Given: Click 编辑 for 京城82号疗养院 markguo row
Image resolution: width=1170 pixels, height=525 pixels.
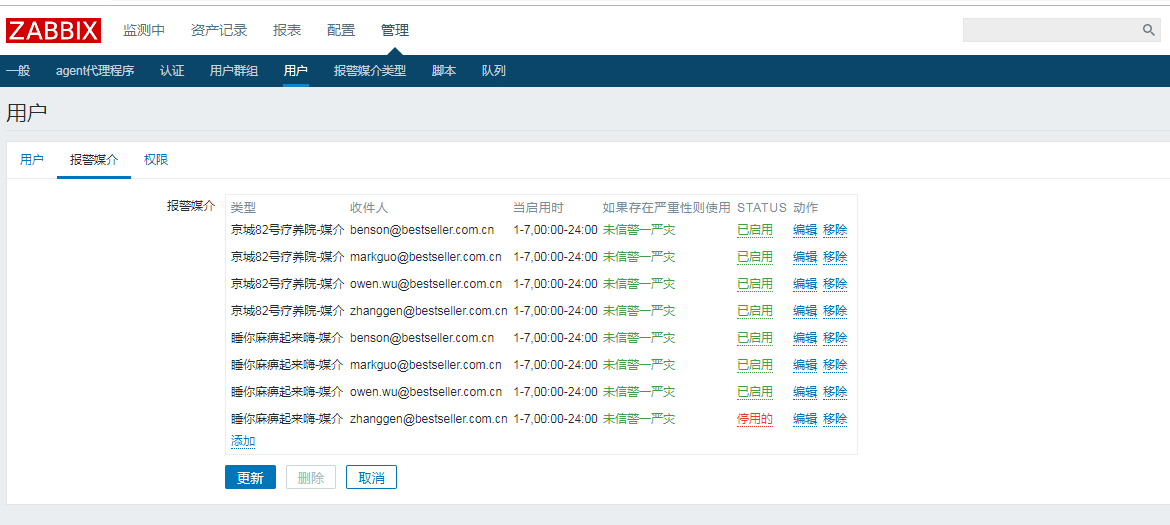Looking at the screenshot, I should pyautogui.click(x=805, y=257).
